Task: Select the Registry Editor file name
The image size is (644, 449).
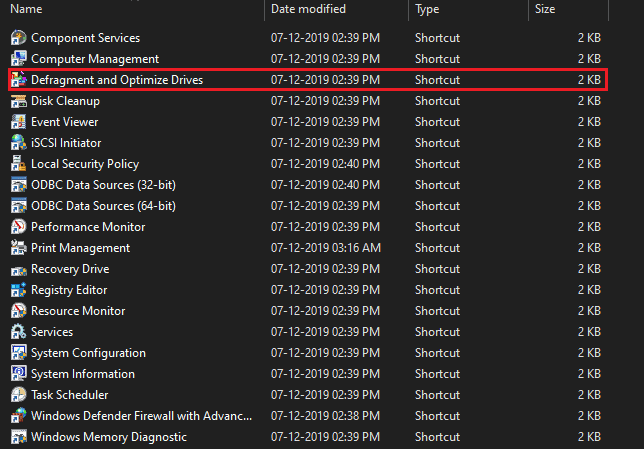Action: (69, 290)
